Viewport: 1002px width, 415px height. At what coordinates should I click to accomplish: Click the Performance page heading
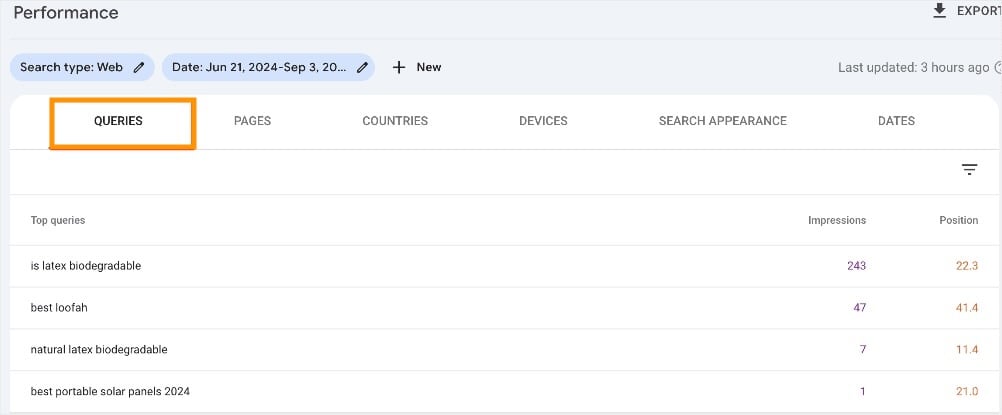pyautogui.click(x=66, y=13)
